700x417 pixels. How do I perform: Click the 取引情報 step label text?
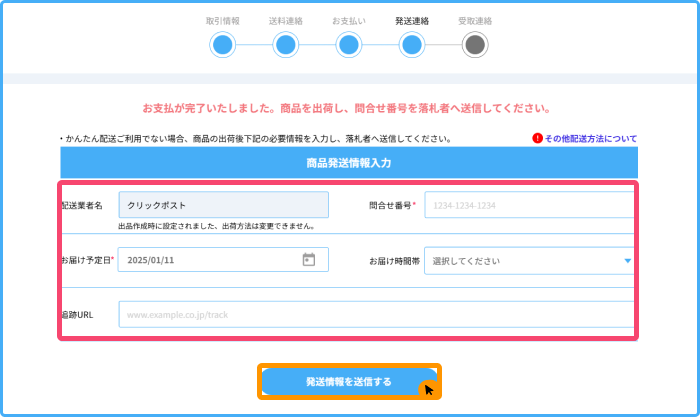tap(223, 20)
